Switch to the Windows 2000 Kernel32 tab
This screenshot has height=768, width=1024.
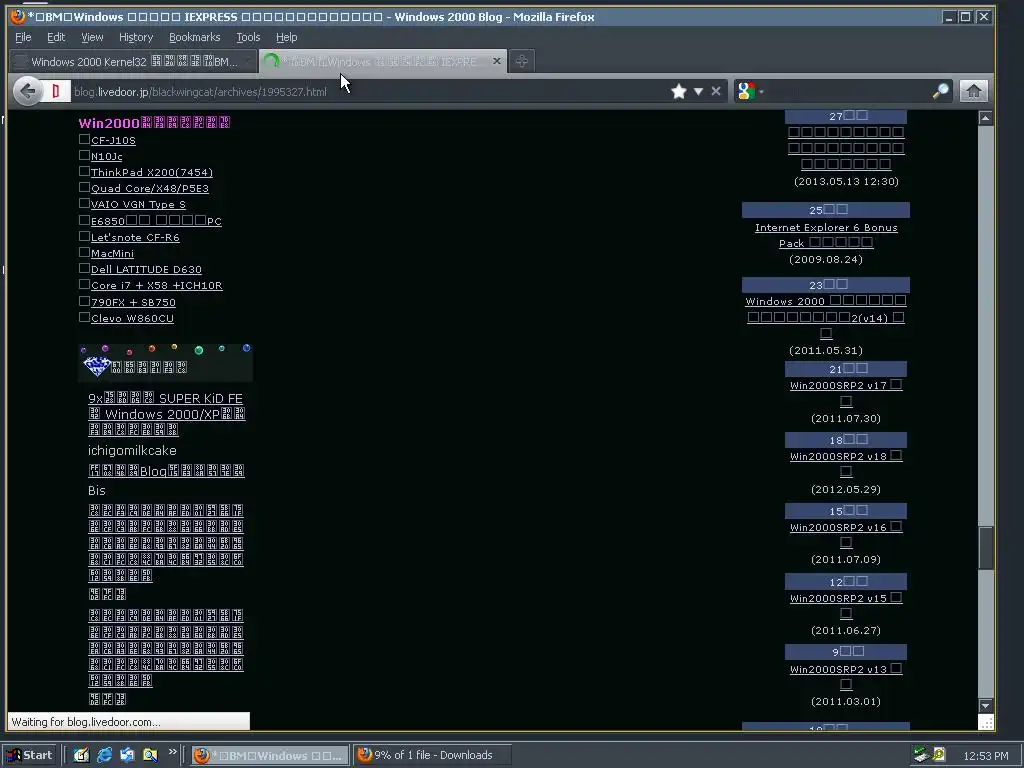tap(134, 61)
